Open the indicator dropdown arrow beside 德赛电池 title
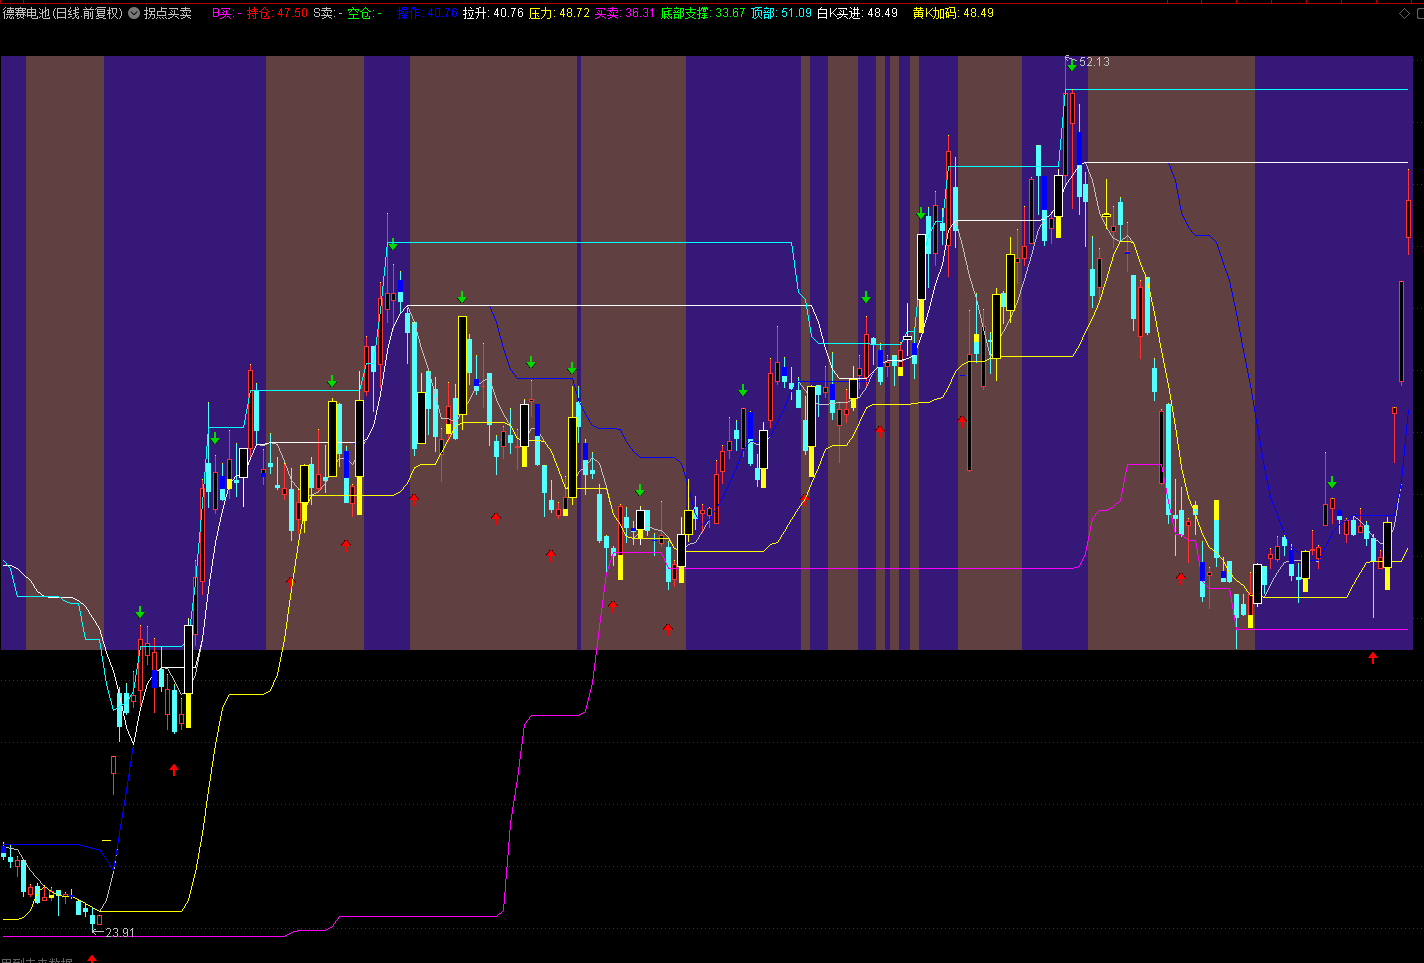 click(134, 13)
